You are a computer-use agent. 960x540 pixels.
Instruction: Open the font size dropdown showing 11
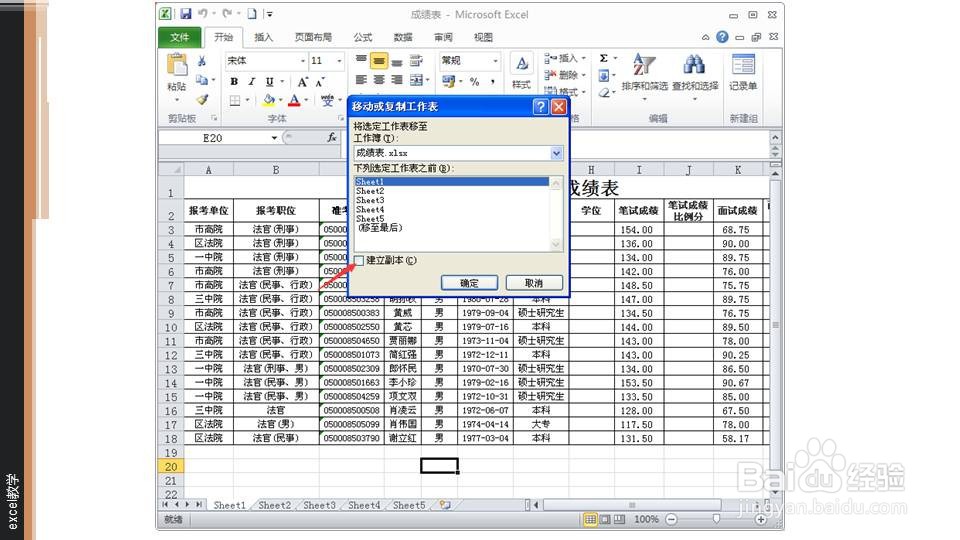[x=339, y=61]
